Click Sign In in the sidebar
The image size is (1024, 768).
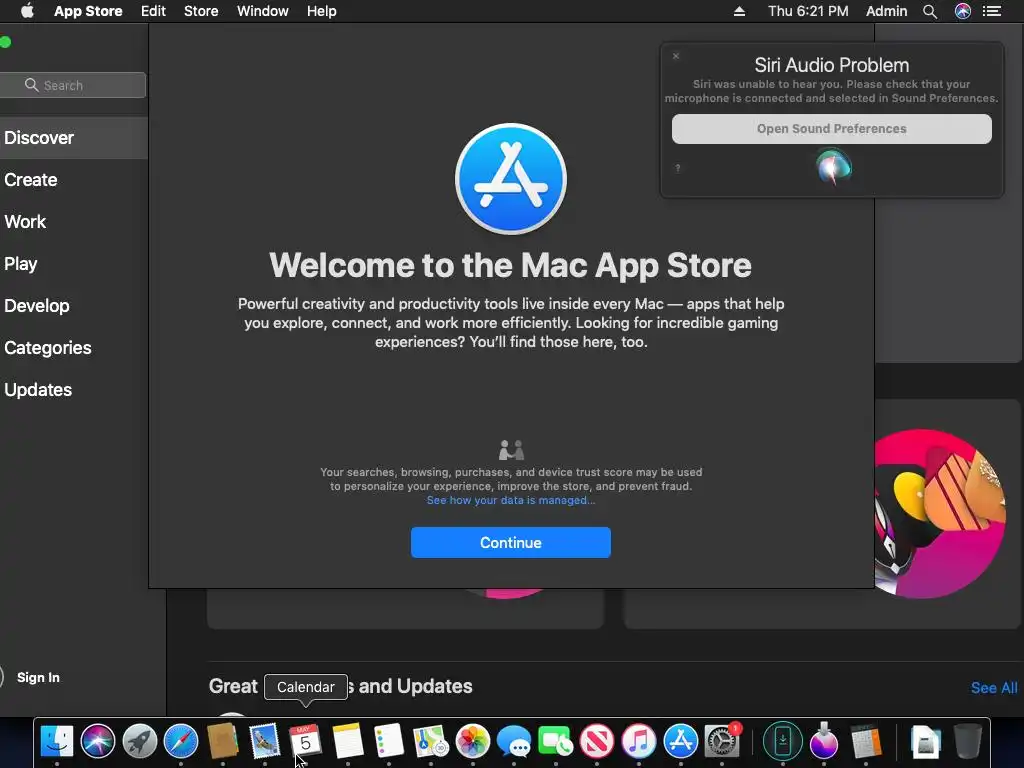click(x=38, y=677)
